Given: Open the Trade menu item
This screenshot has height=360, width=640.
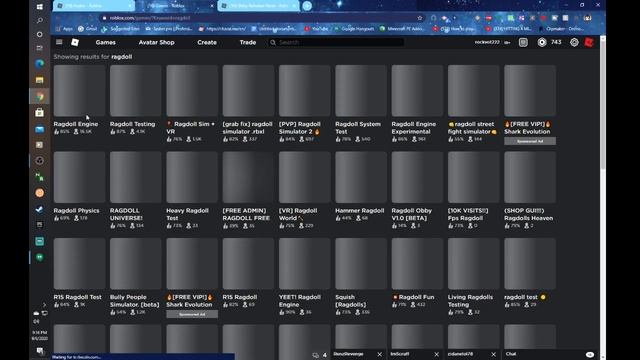Looking at the screenshot, I should (248, 42).
